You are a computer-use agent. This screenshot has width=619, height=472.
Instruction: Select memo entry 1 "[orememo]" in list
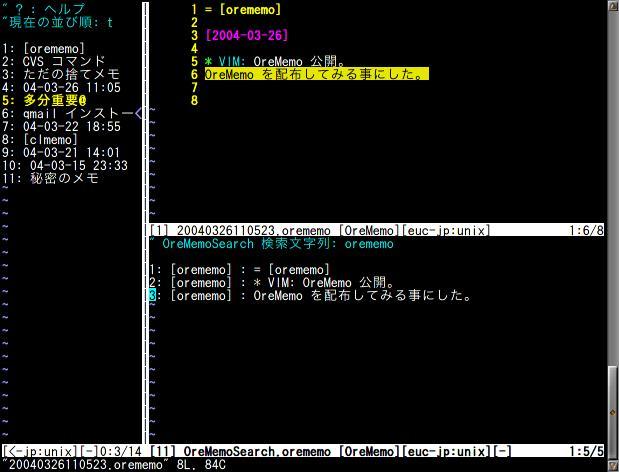click(x=53, y=48)
